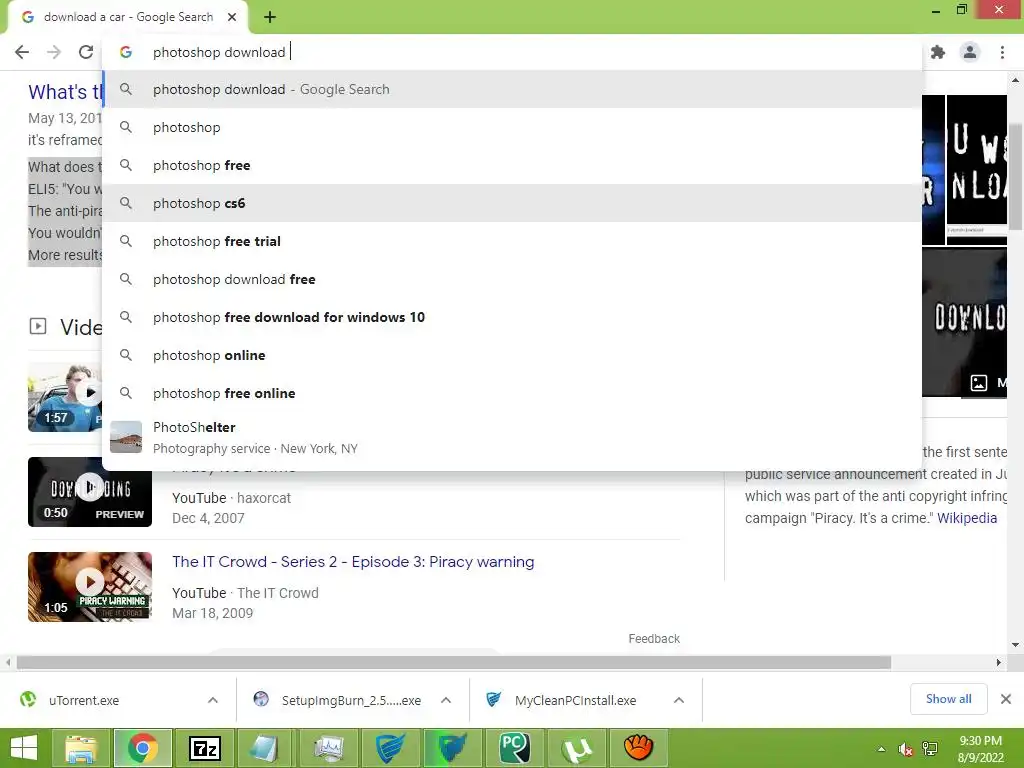This screenshot has height=768, width=1024.
Task: Show hidden system tray icons
Action: [x=882, y=749]
